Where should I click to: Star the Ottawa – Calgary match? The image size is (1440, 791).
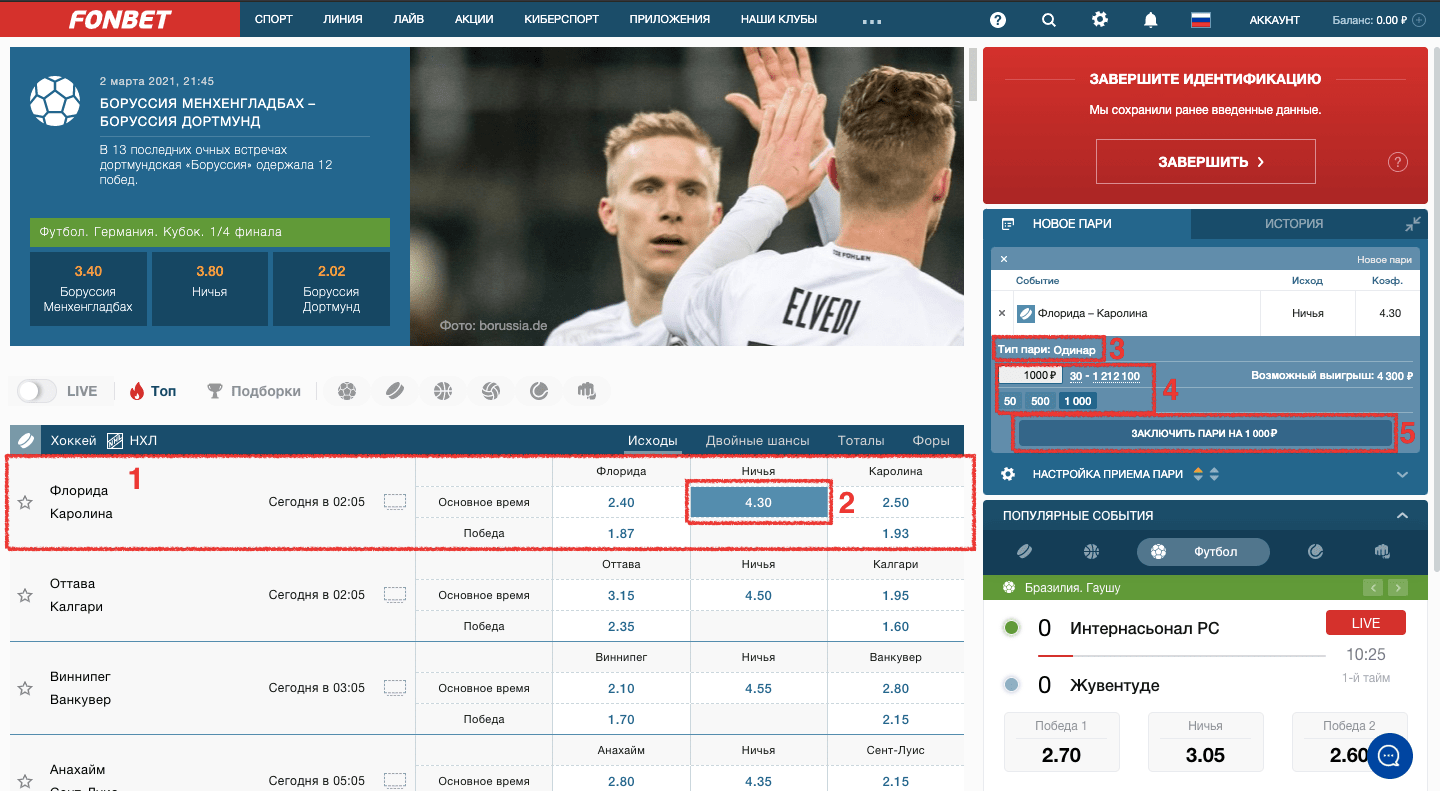click(x=25, y=595)
